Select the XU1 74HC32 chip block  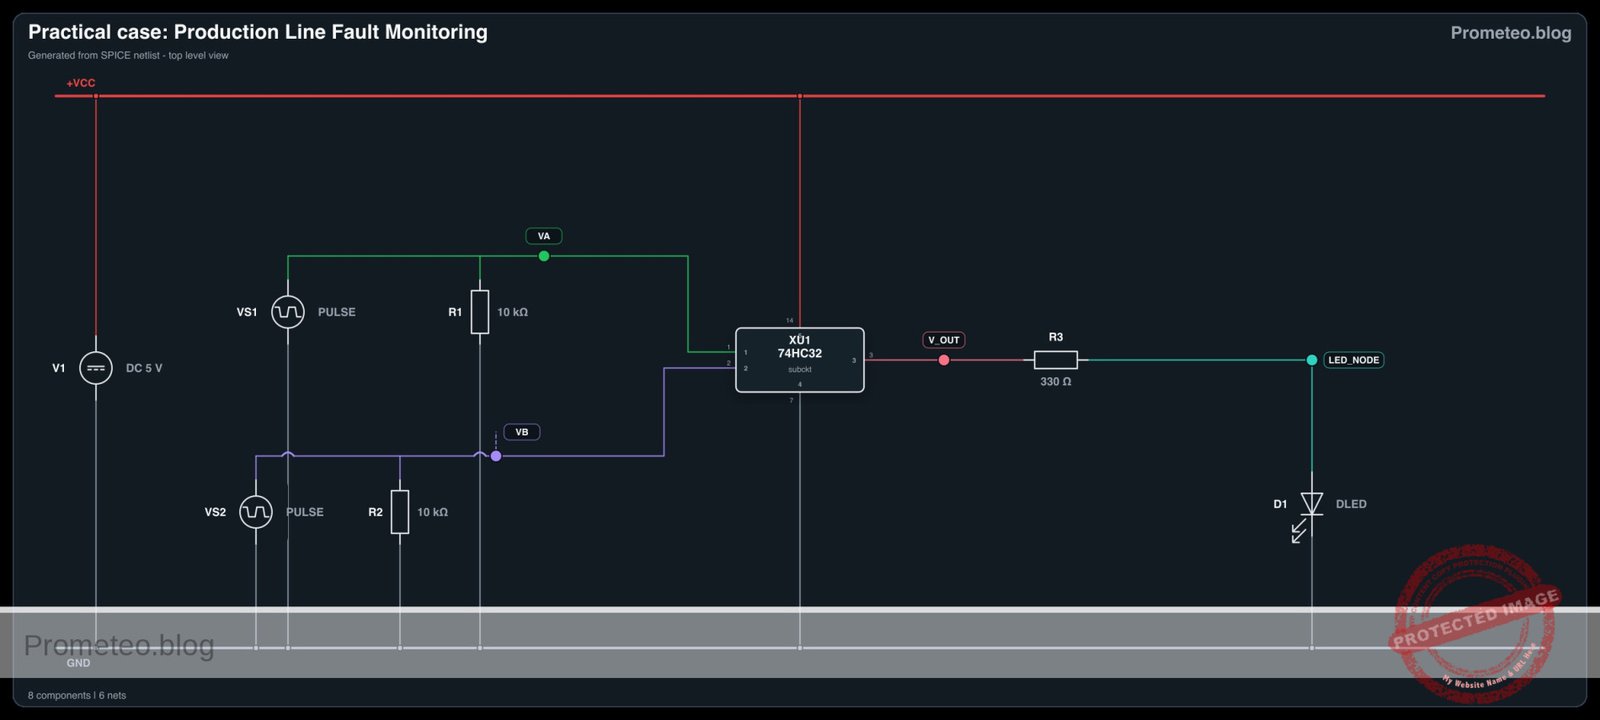[800, 360]
